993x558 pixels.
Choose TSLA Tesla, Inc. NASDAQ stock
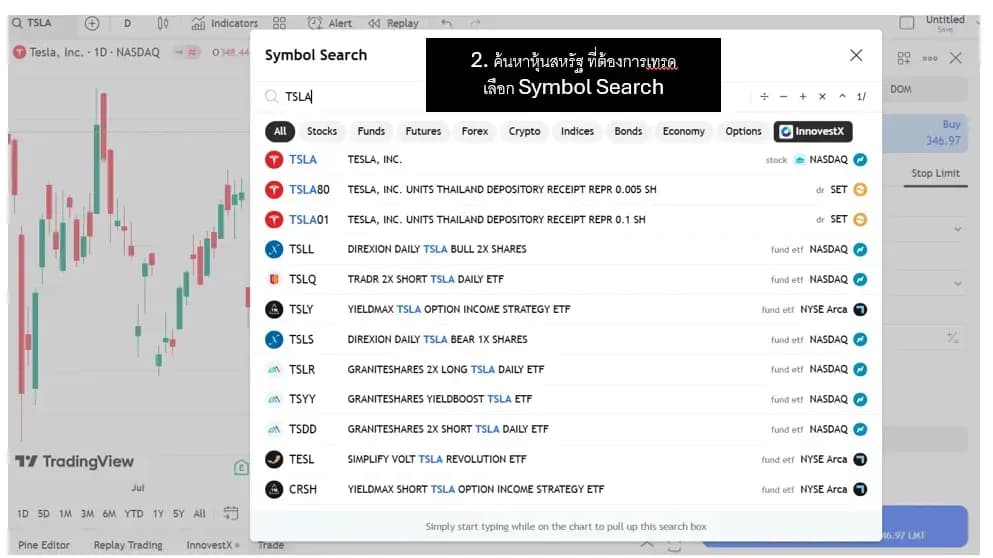tap(566, 160)
